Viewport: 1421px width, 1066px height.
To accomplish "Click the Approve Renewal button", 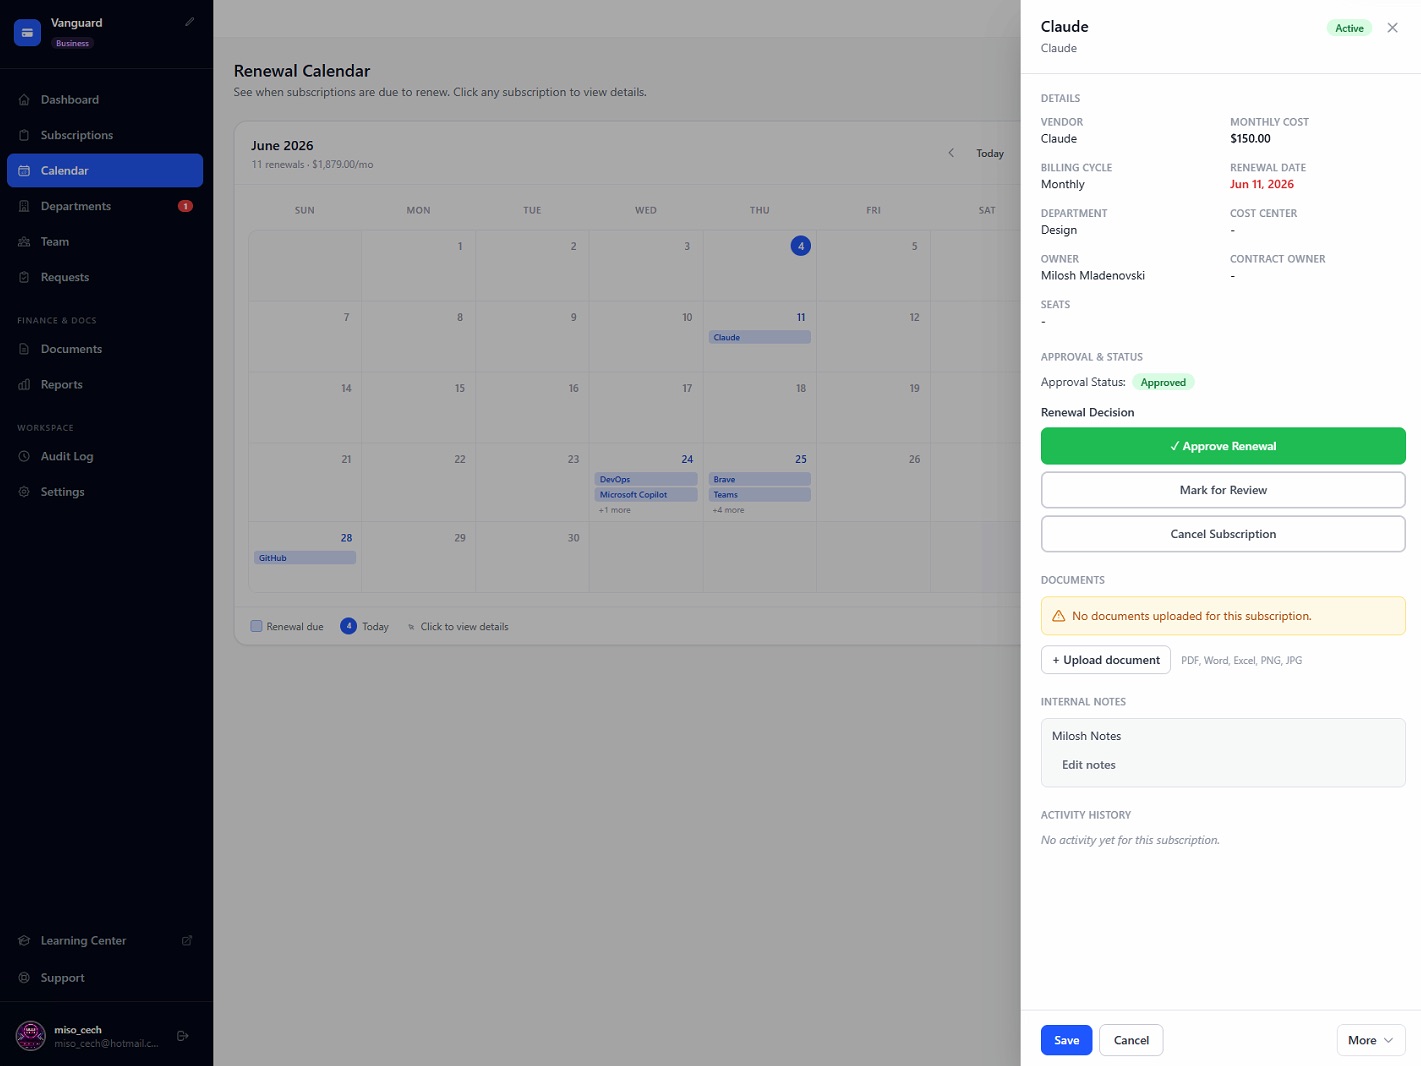I will (x=1223, y=446).
